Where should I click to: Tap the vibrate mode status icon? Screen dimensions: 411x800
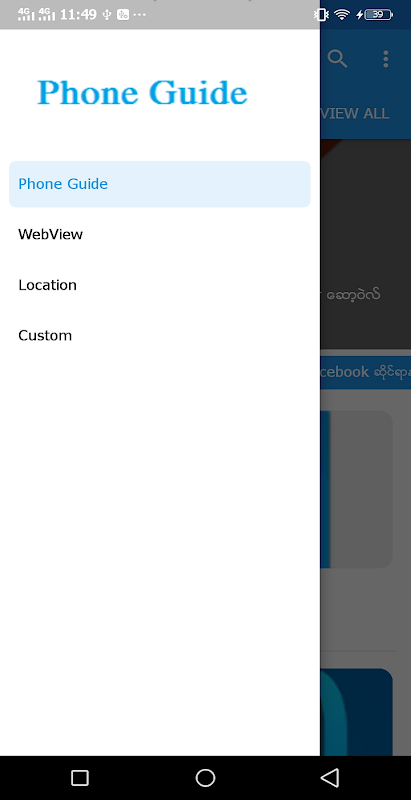click(x=321, y=15)
